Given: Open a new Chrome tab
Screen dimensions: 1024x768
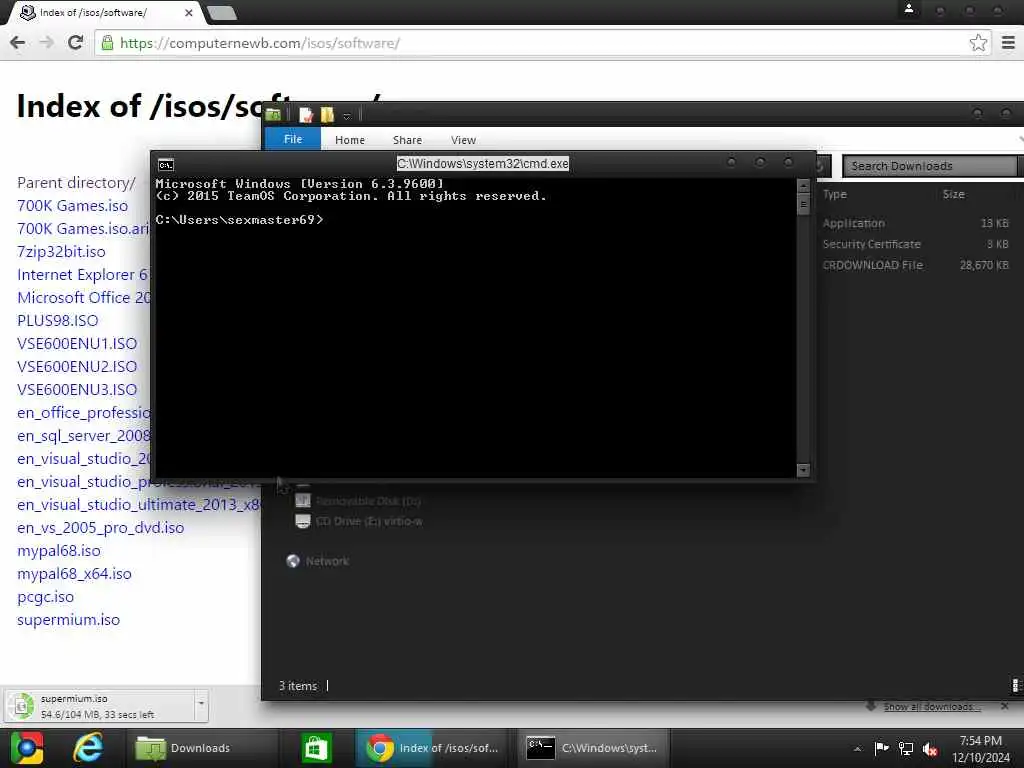Looking at the screenshot, I should pos(221,12).
